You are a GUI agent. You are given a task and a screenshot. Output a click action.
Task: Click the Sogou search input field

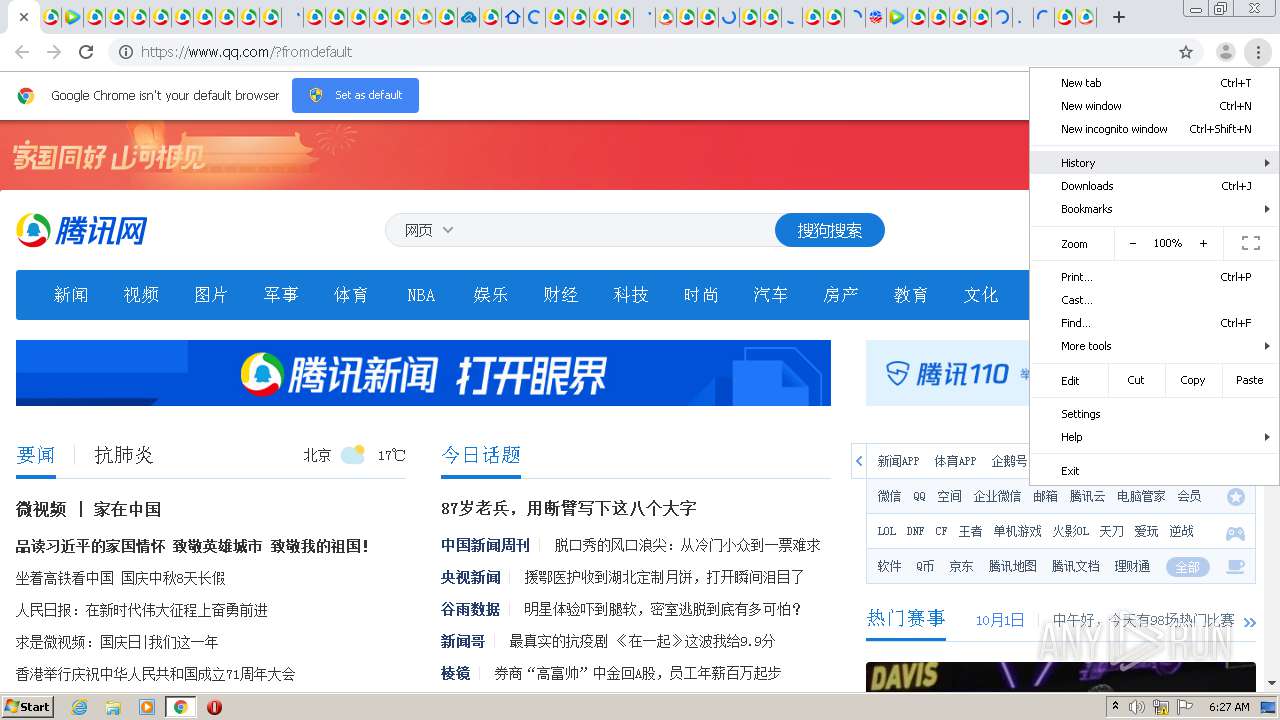[x=615, y=230]
